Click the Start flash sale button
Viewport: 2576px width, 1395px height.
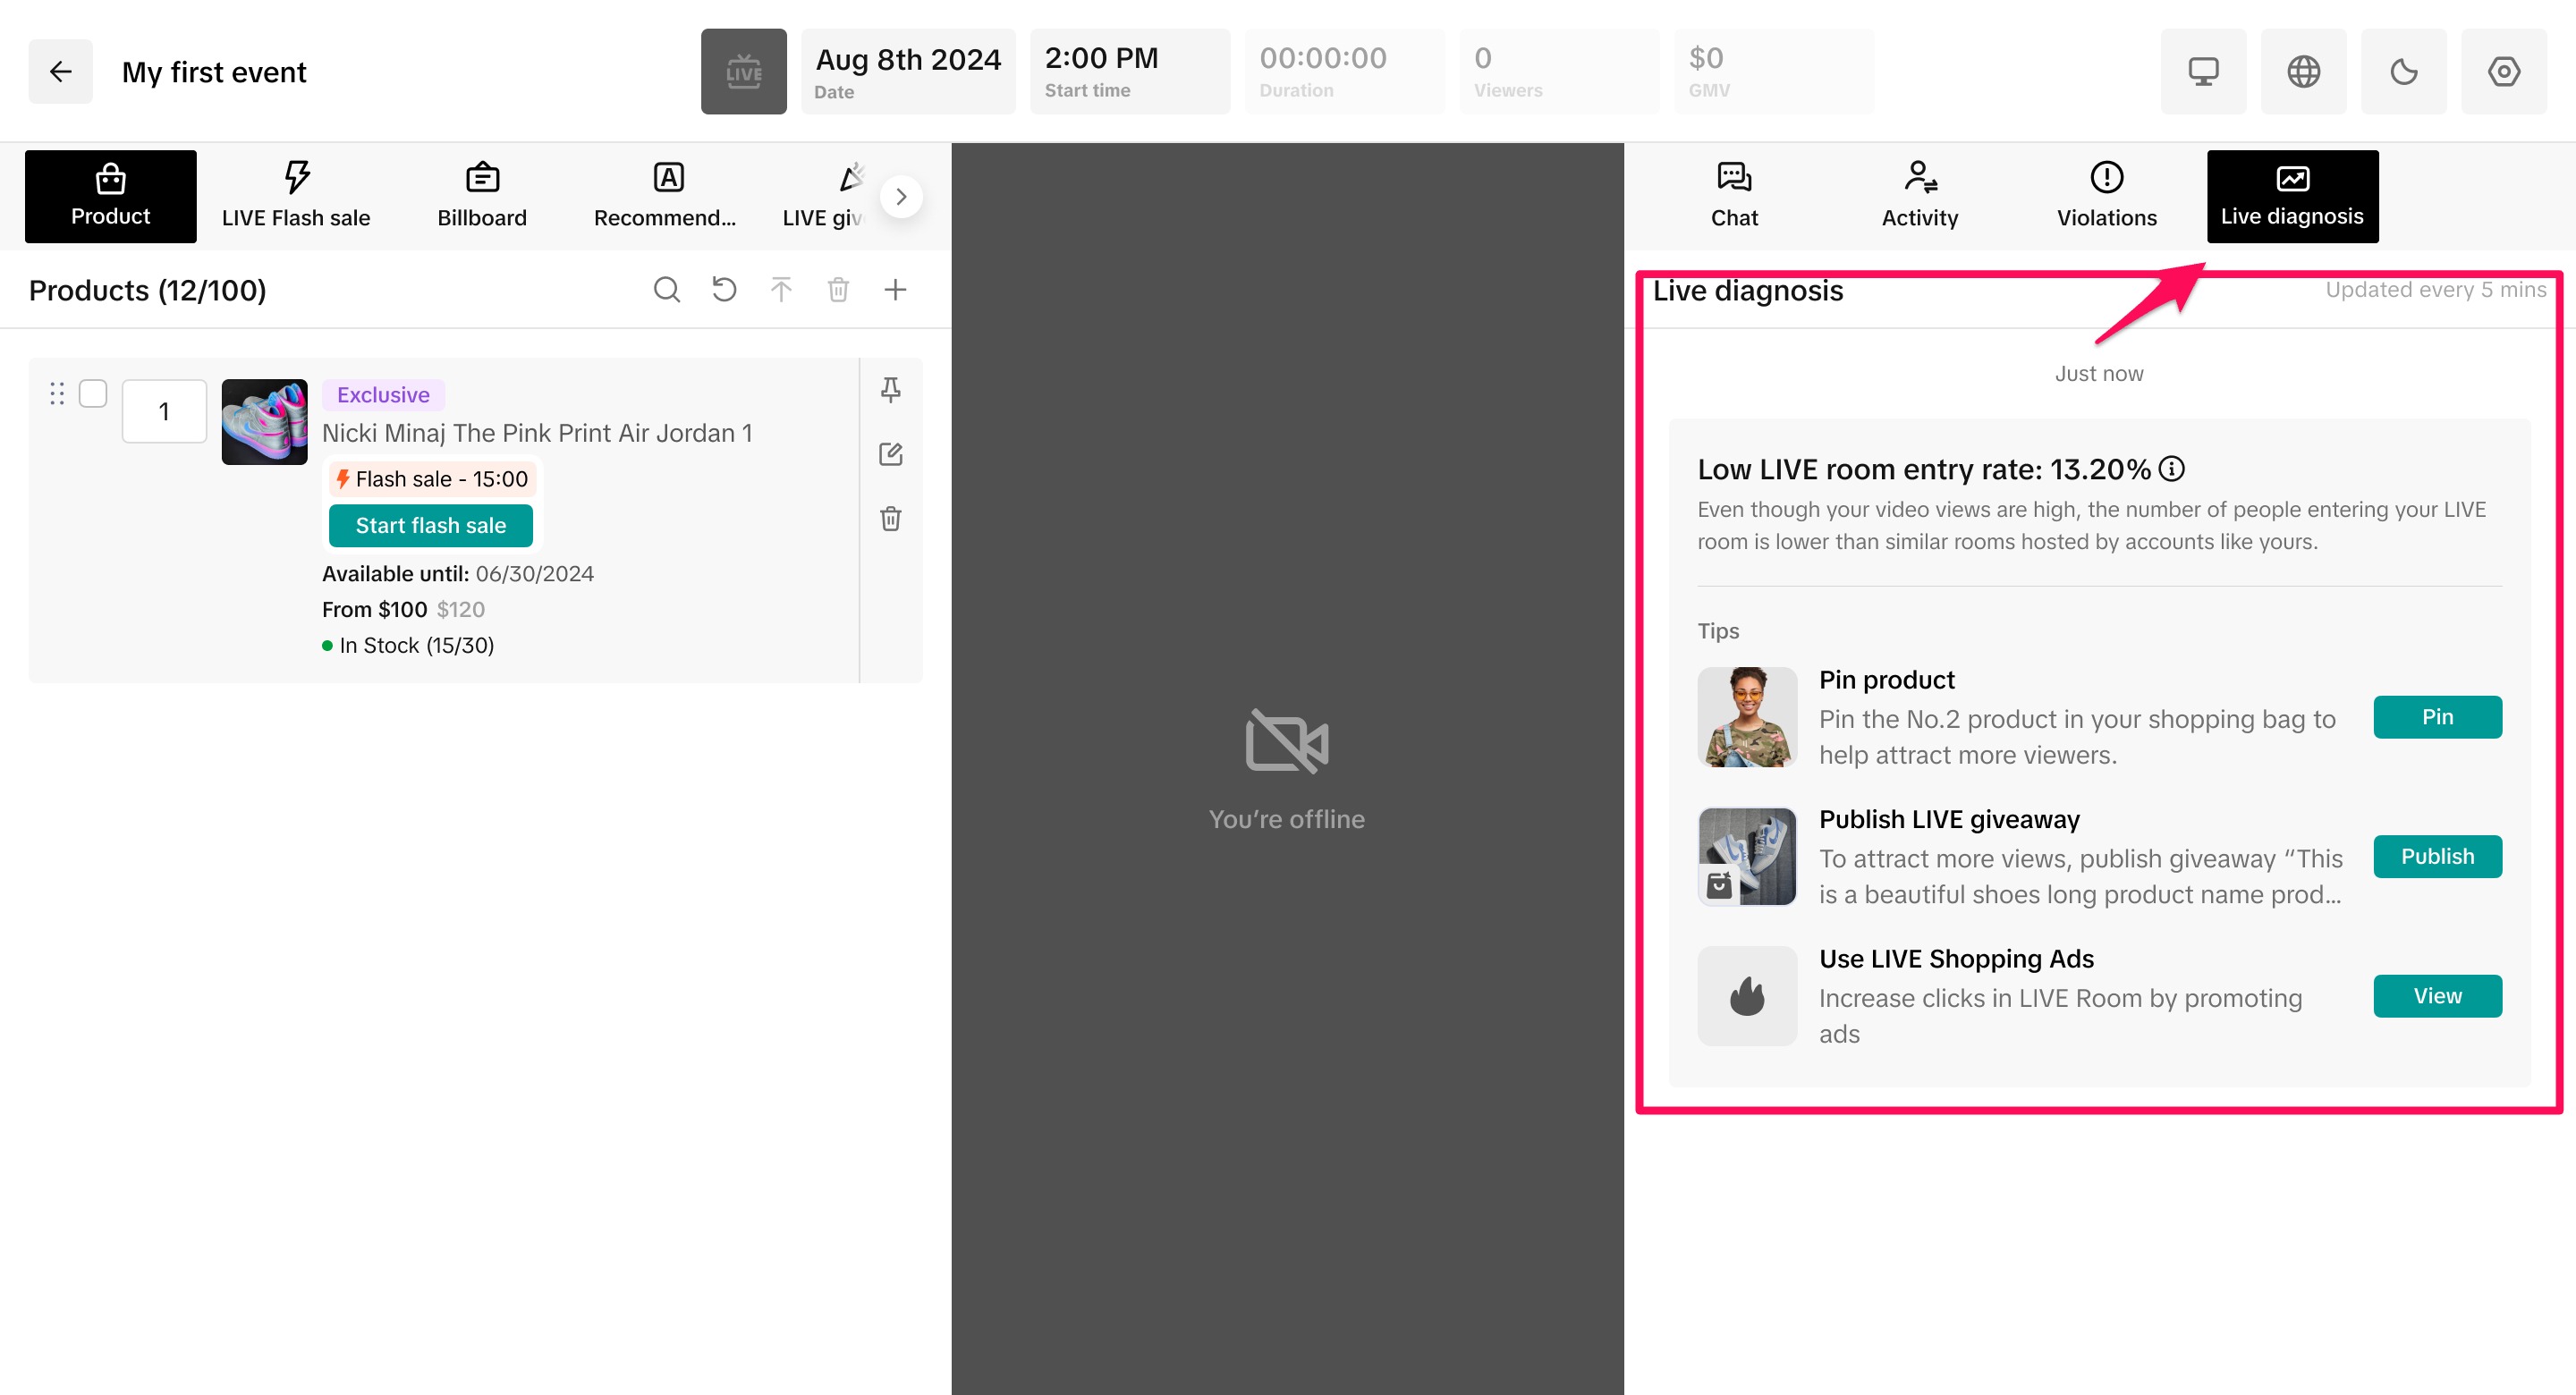(431, 526)
